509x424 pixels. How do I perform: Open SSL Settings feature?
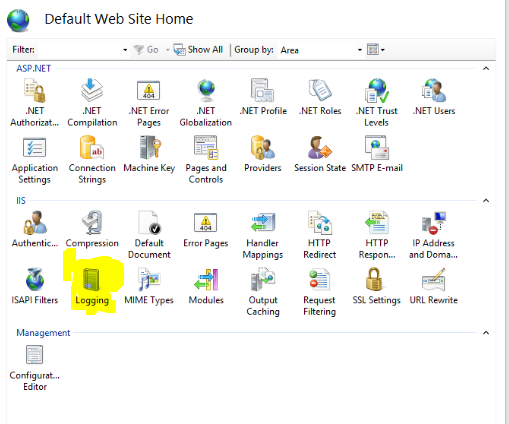377,287
